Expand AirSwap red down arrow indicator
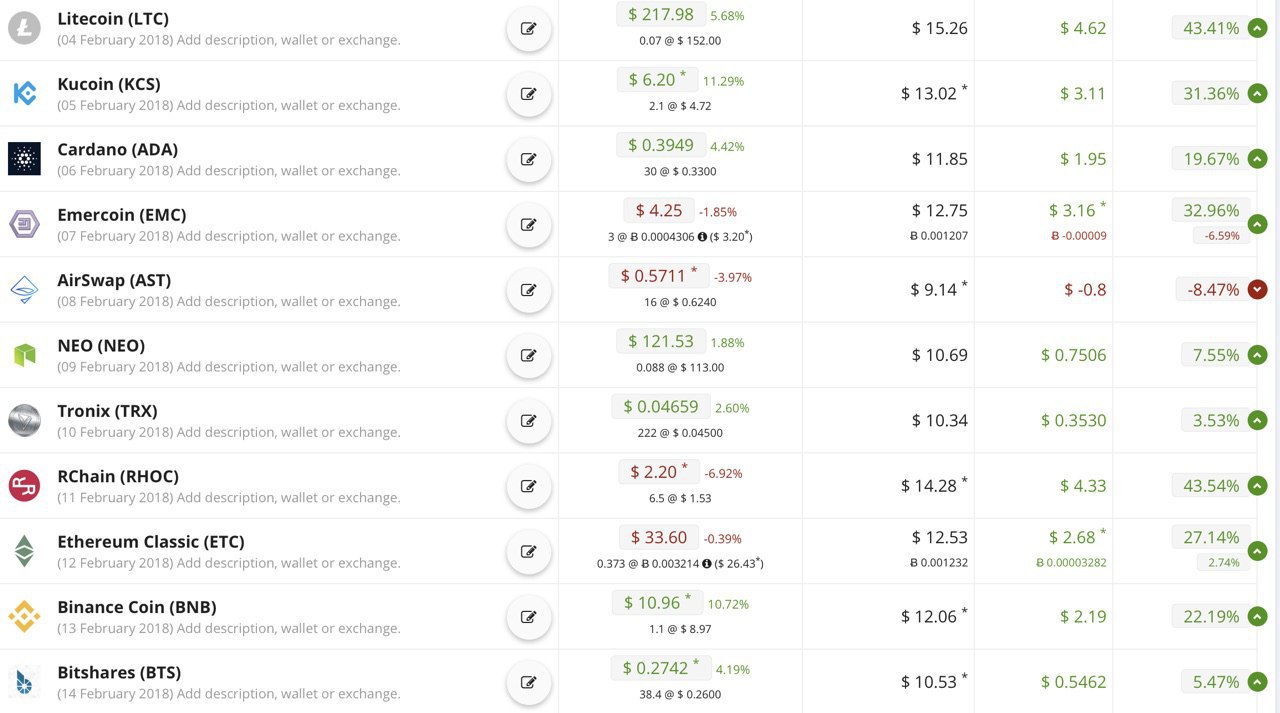The height and width of the screenshot is (713, 1280). (x=1258, y=290)
